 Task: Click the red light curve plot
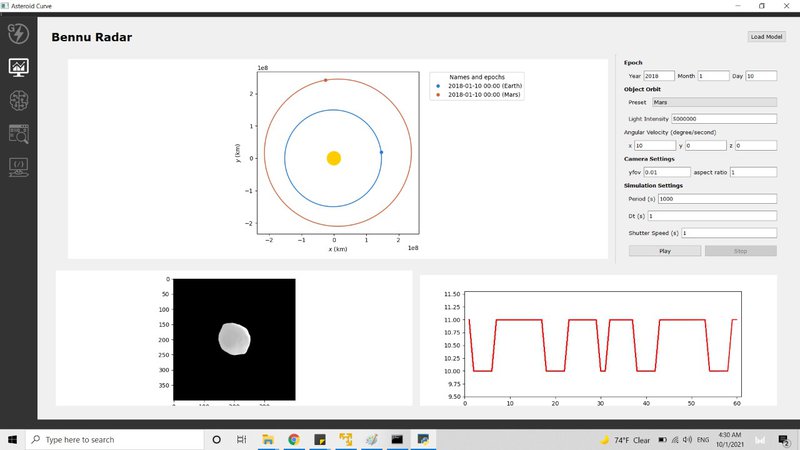coord(603,344)
